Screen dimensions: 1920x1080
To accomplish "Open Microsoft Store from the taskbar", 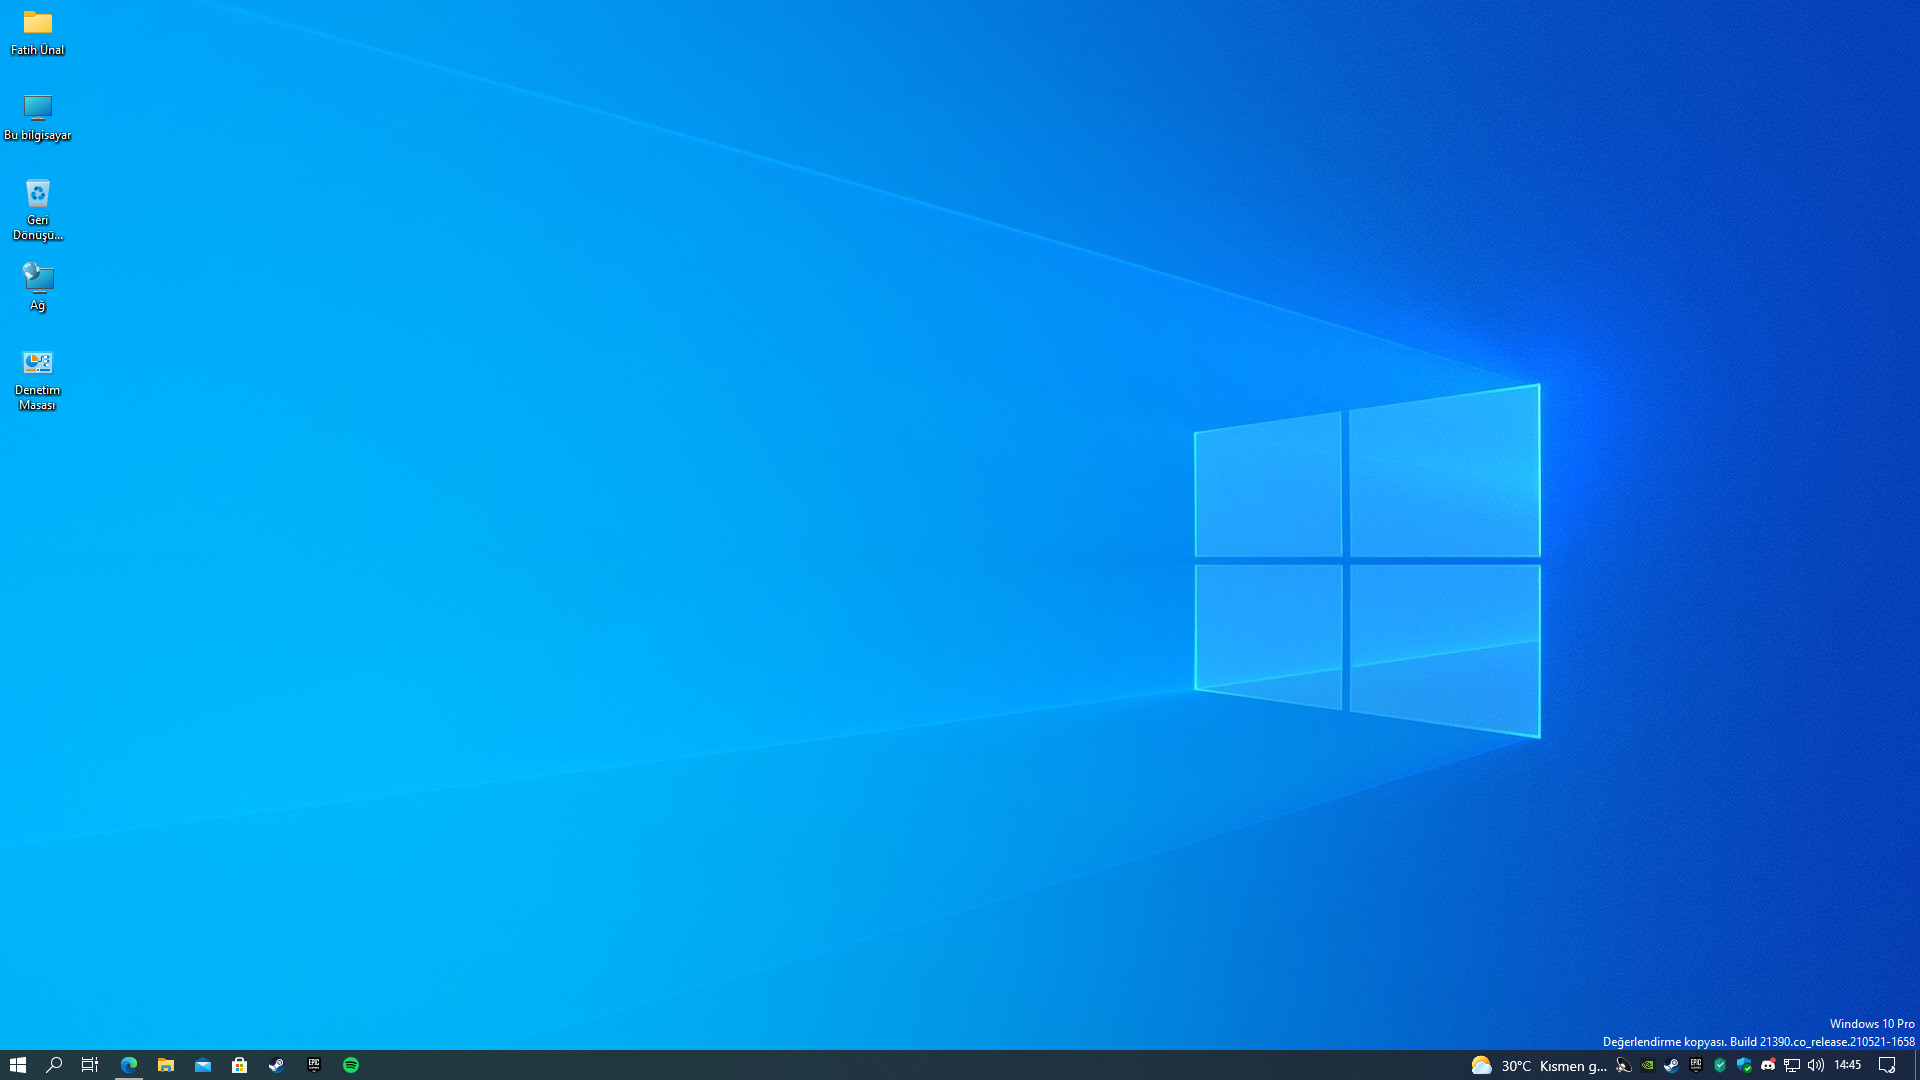I will coord(240,1065).
